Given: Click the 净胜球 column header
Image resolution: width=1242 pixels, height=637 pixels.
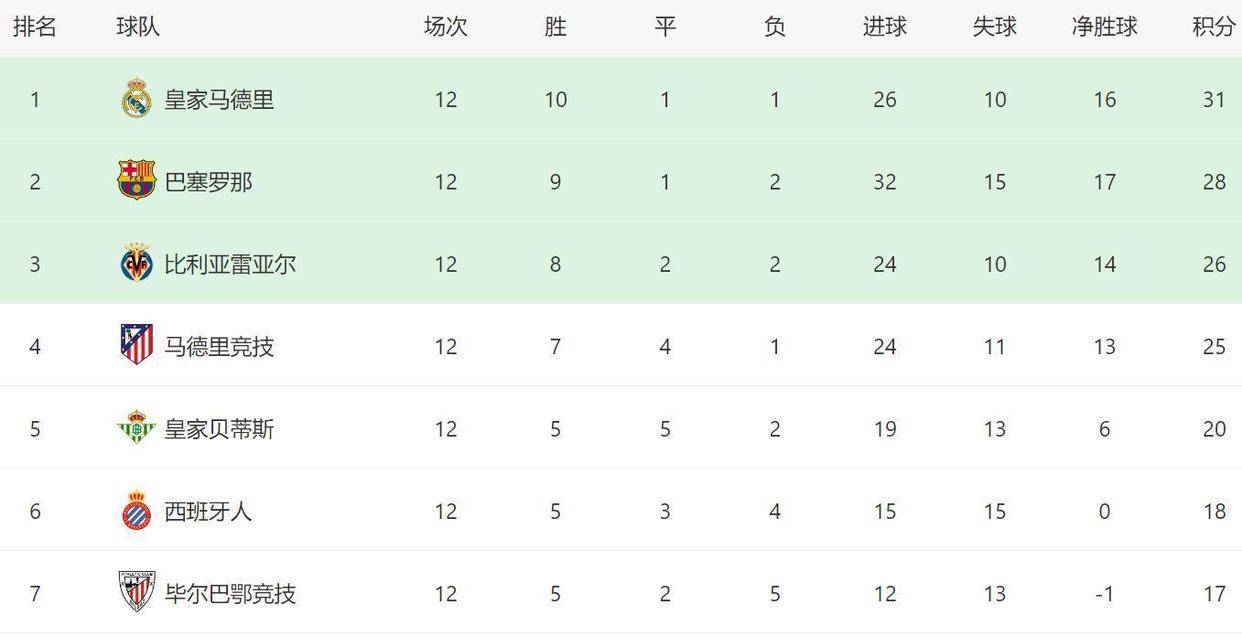Looking at the screenshot, I should [1104, 27].
